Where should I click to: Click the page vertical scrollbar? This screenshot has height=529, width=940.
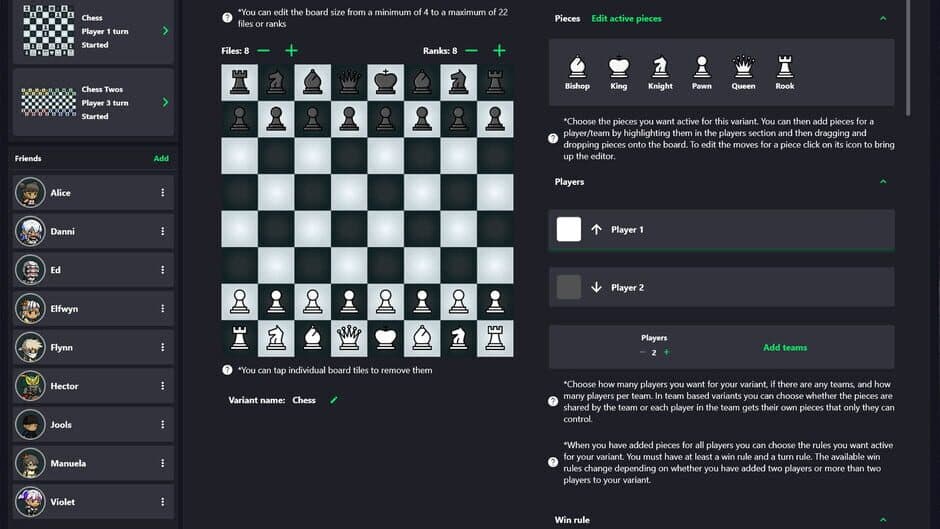[x=909, y=57]
